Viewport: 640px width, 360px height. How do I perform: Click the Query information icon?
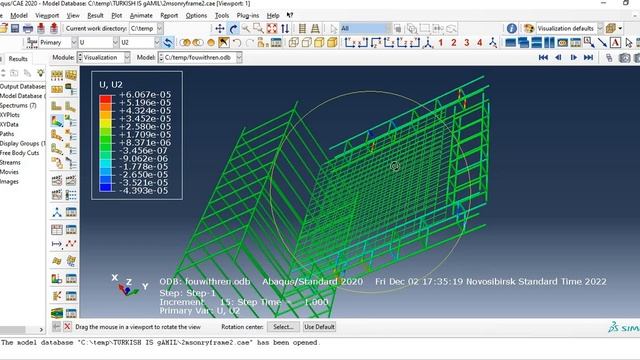coord(511,29)
